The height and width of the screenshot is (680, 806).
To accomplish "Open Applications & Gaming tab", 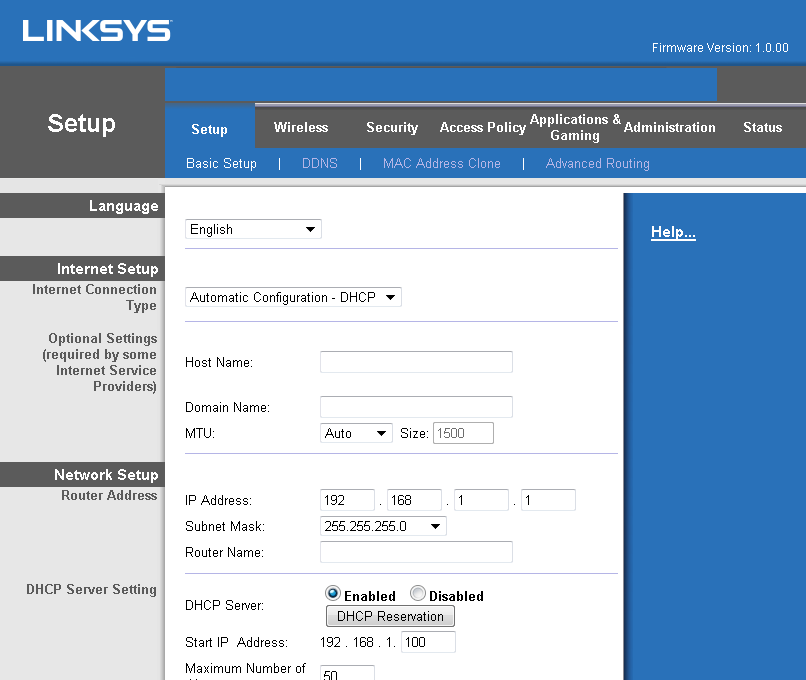I will [x=575, y=127].
